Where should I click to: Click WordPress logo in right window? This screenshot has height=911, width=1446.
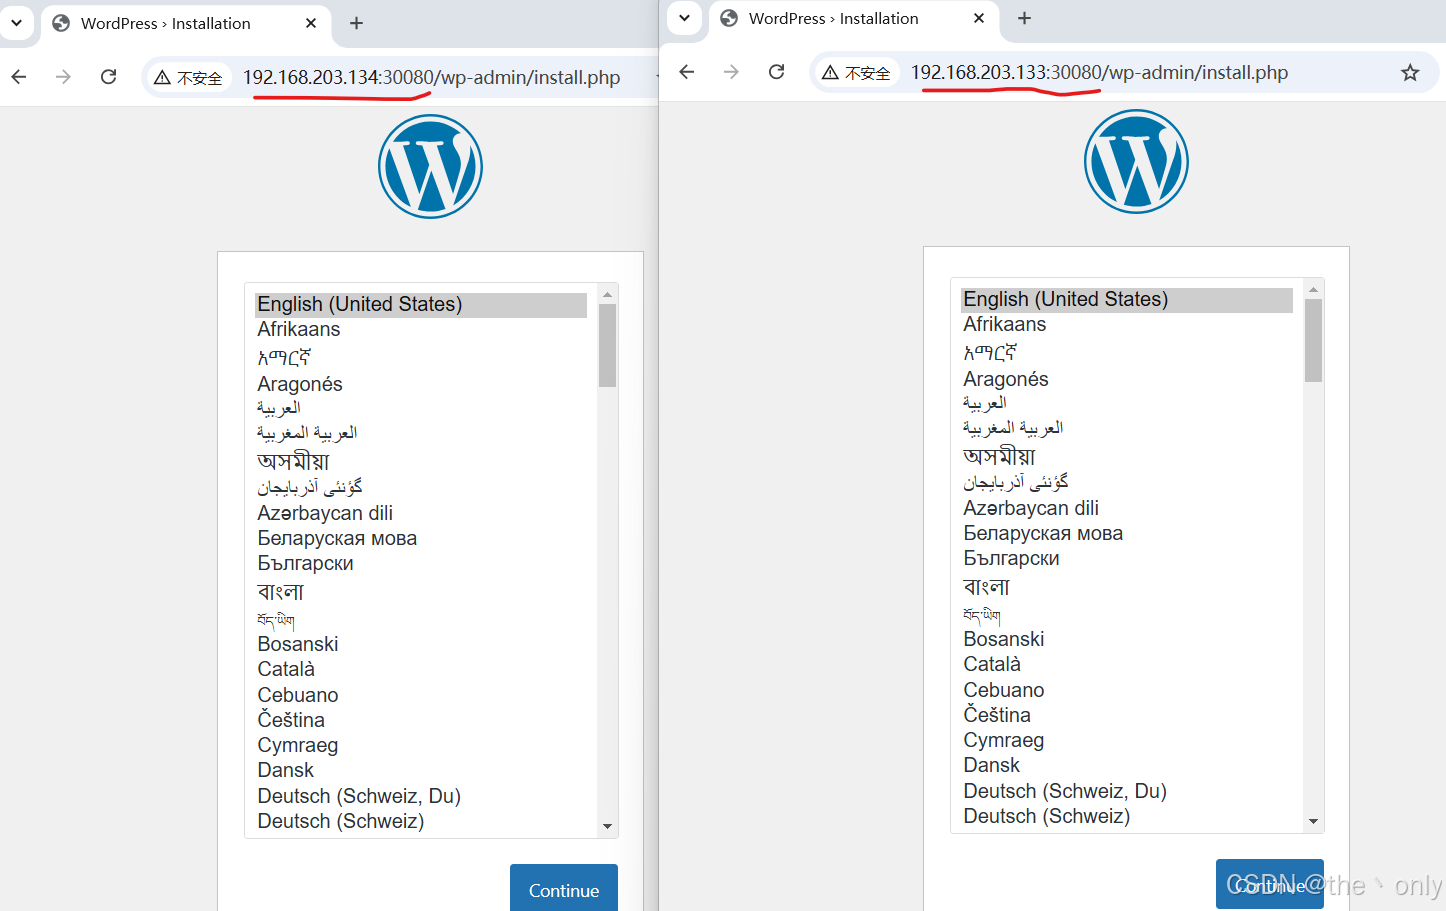[1136, 161]
